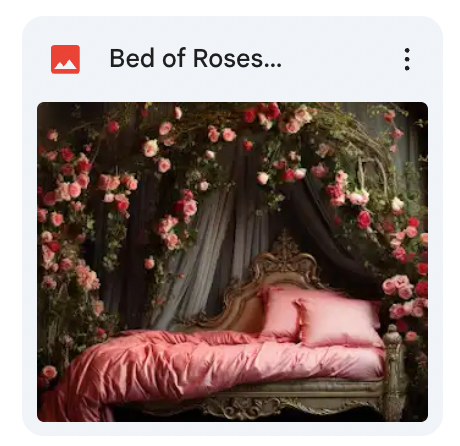Click the photo file icon beside the title
Screen dimensions: 460x446
pos(65,59)
